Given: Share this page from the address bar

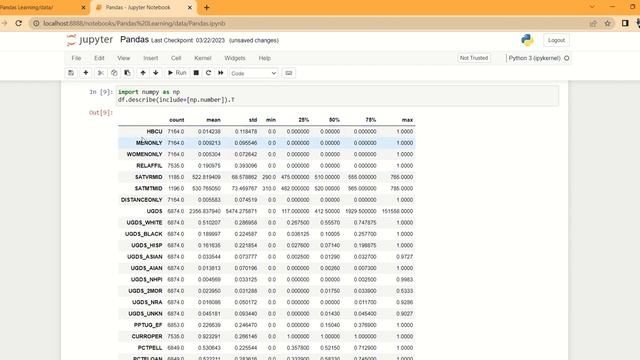Looking at the screenshot, I should [x=593, y=23].
